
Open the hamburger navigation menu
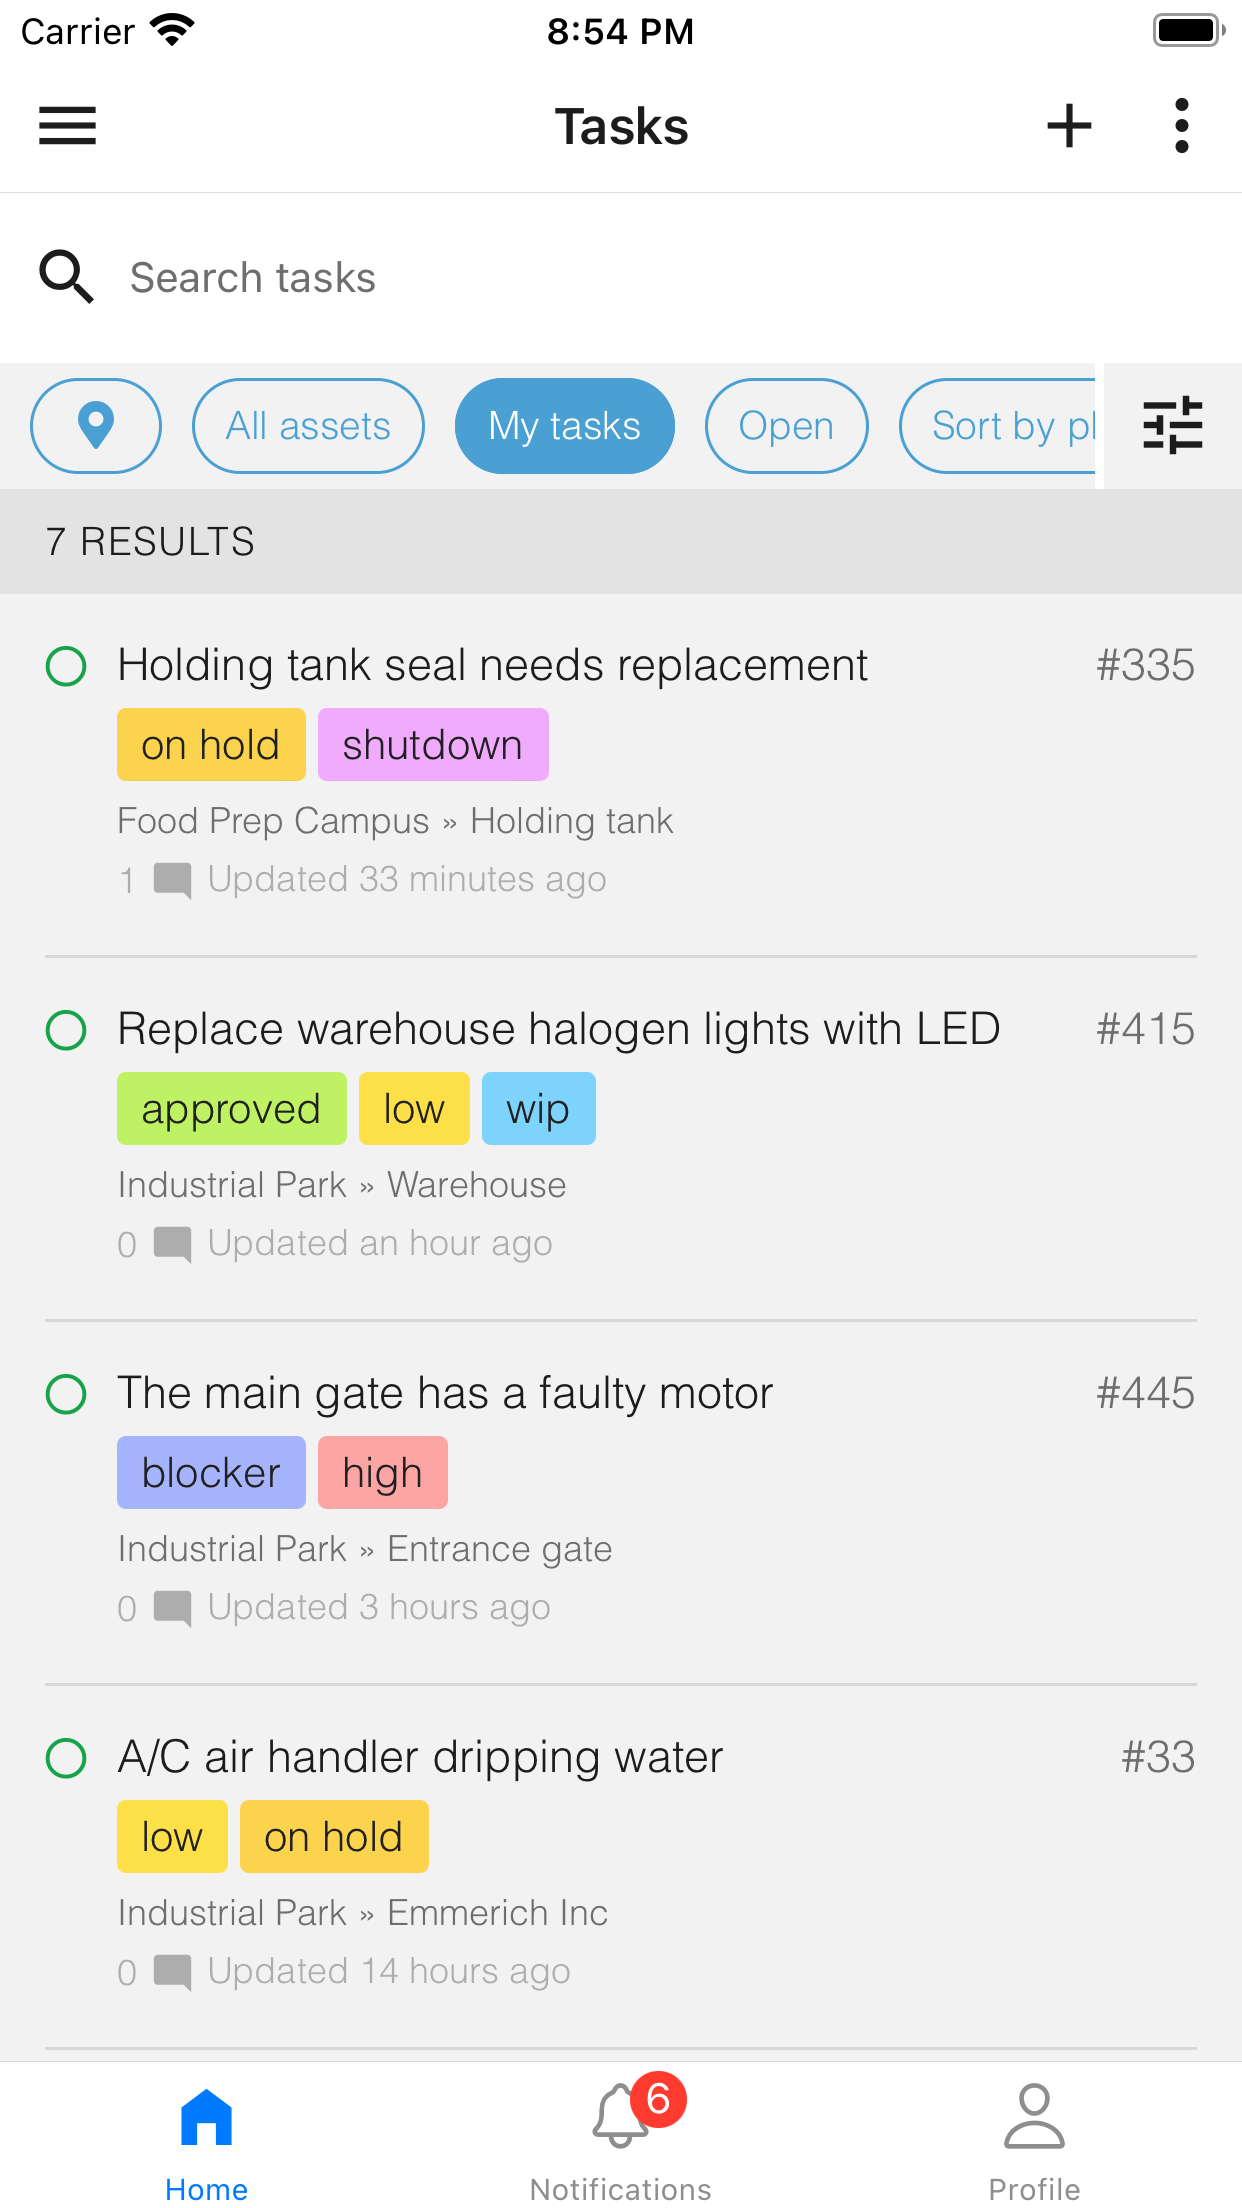click(67, 126)
